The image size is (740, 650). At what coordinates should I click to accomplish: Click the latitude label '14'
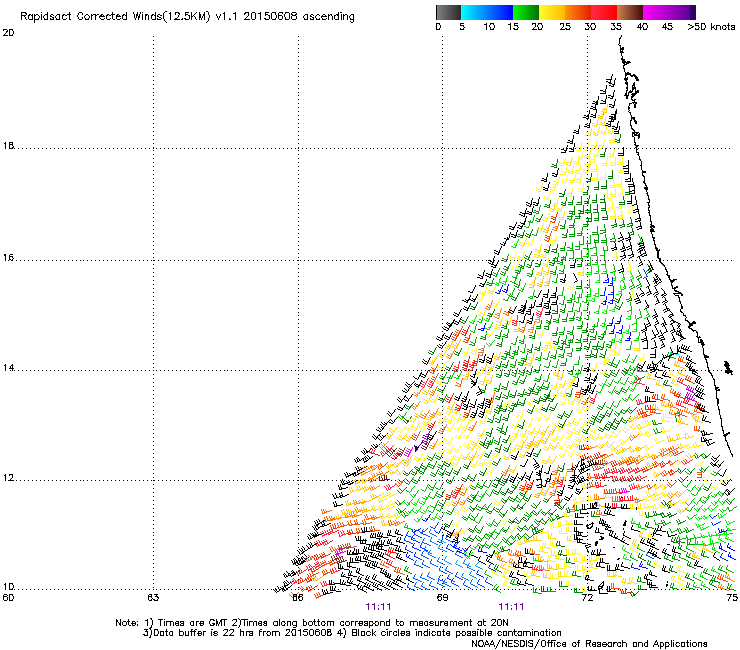point(8,368)
